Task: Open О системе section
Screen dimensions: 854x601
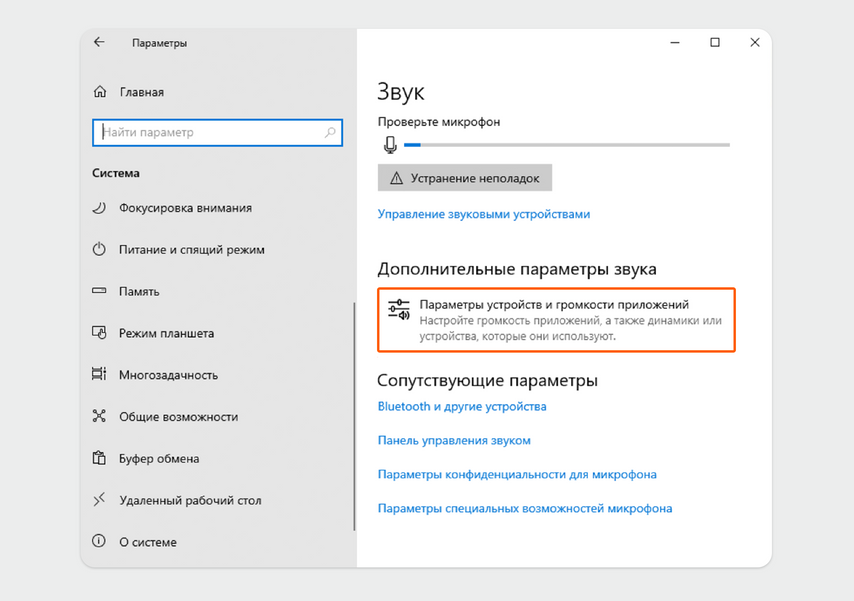Action: (148, 542)
